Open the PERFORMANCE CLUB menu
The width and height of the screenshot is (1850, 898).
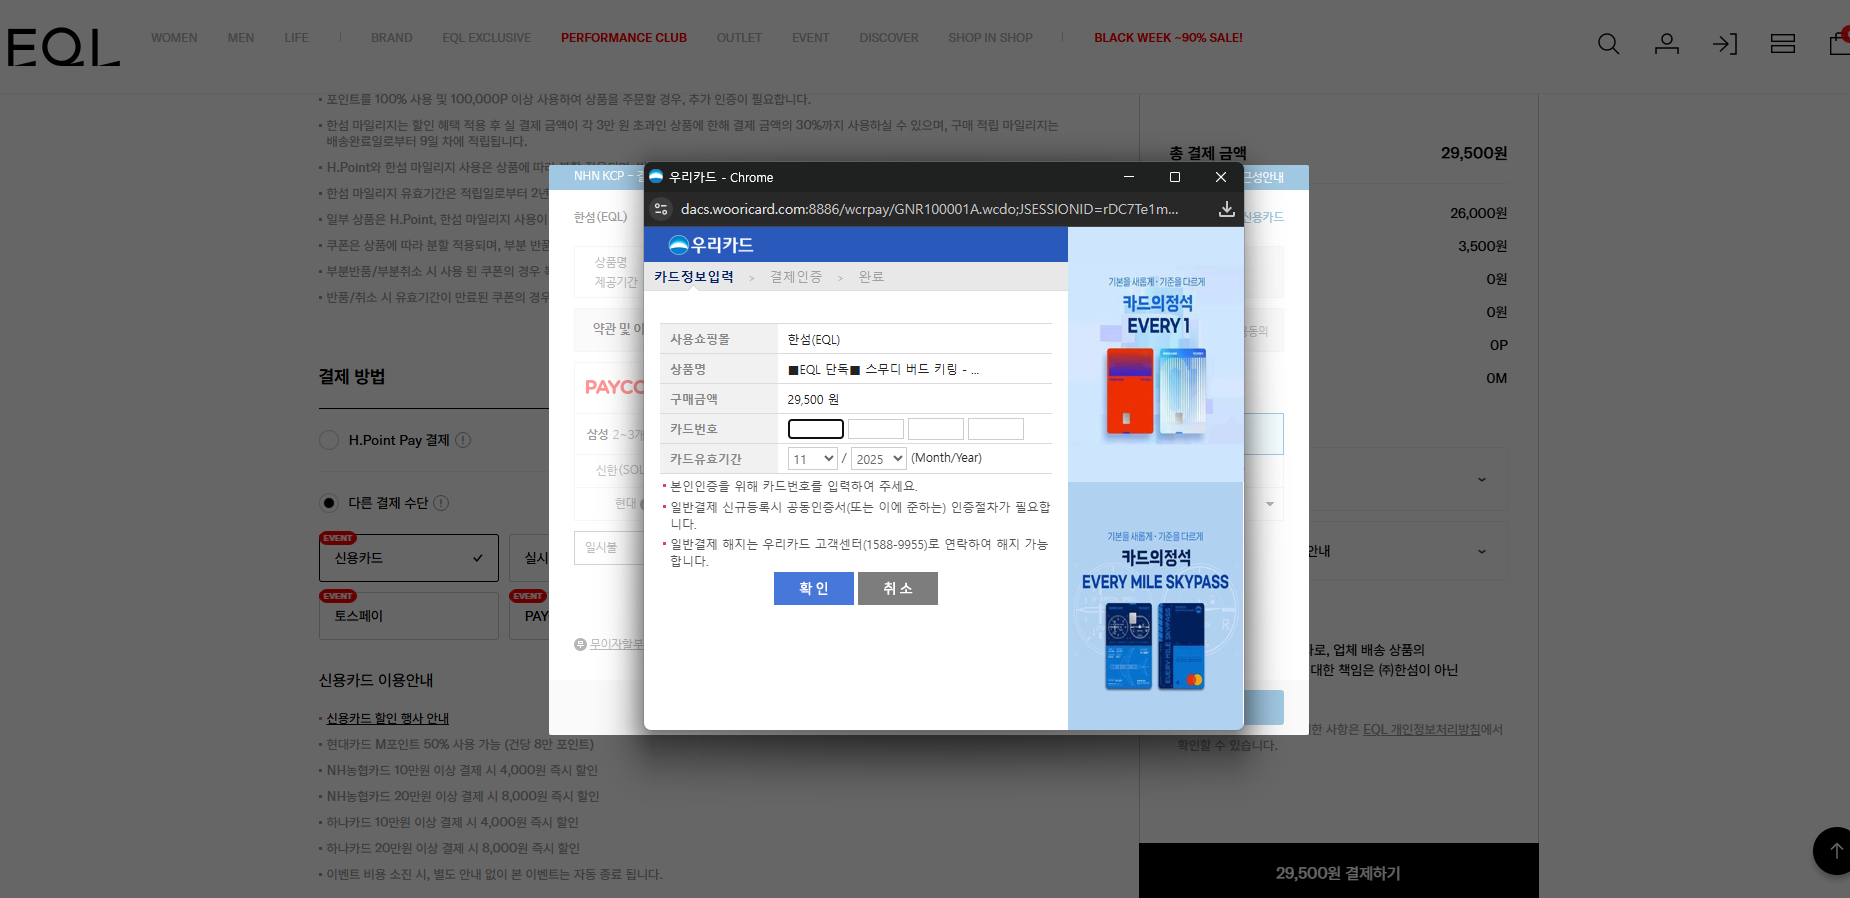[x=624, y=38]
